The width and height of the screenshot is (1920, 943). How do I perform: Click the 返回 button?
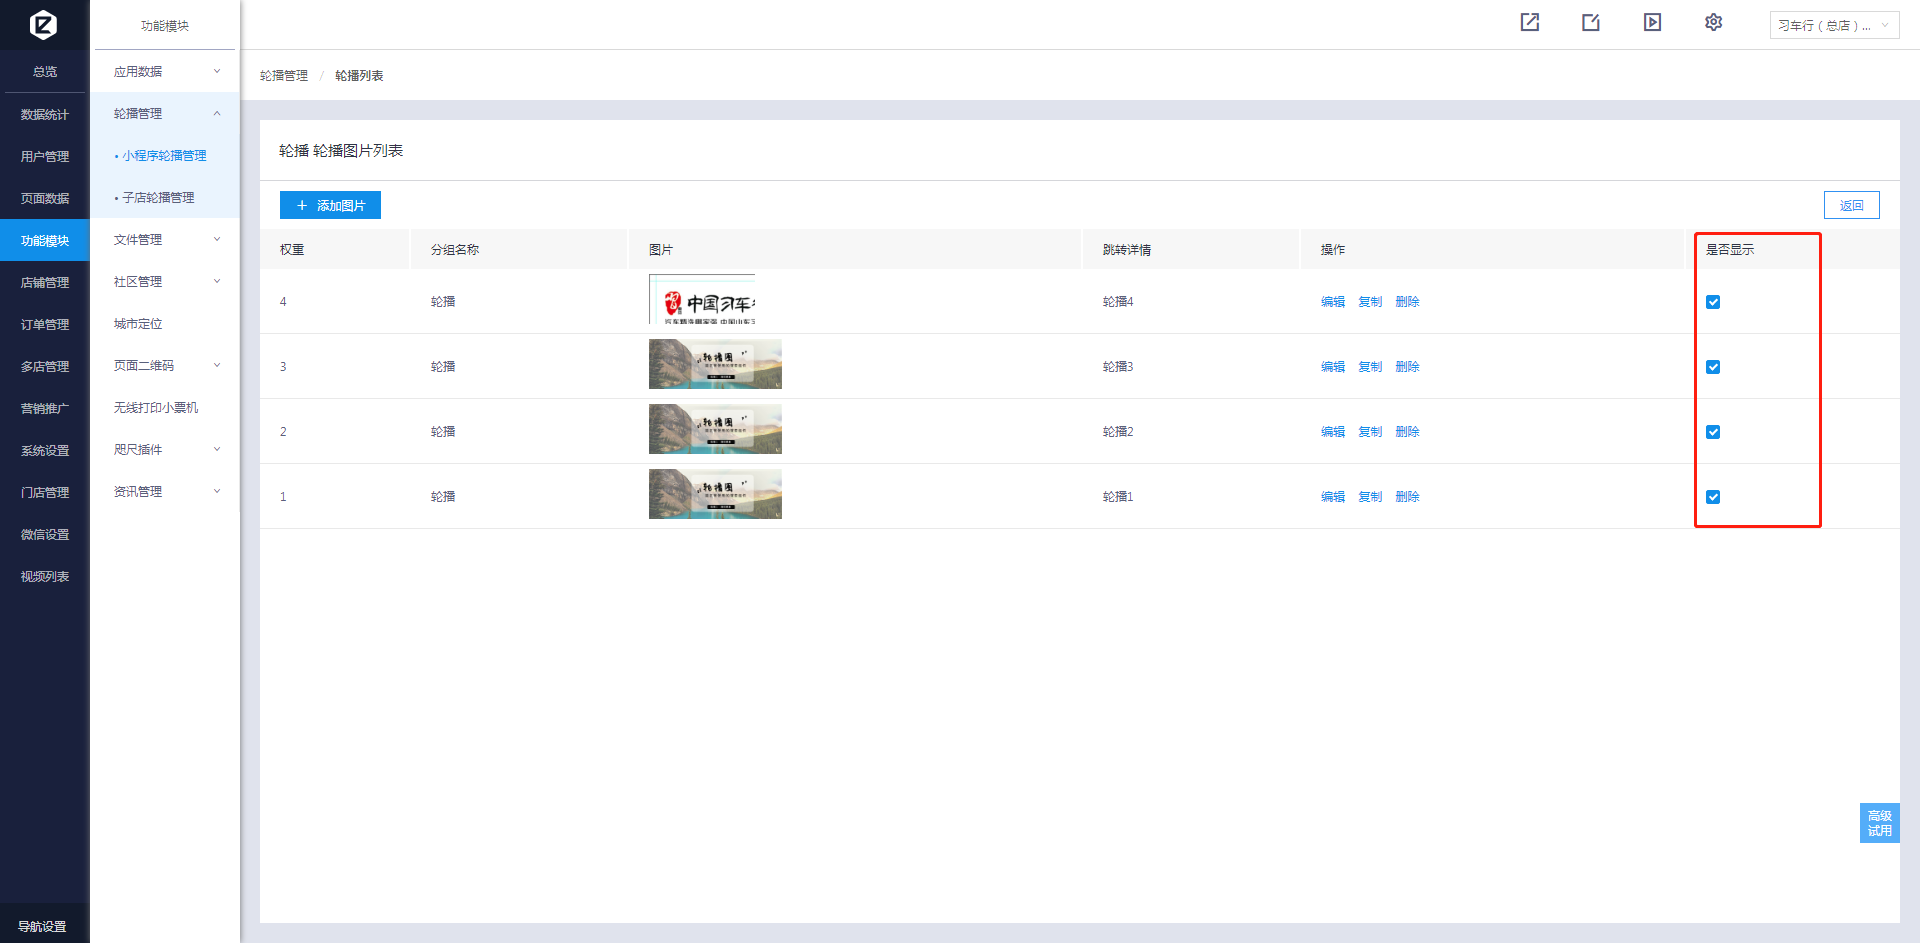point(1851,205)
